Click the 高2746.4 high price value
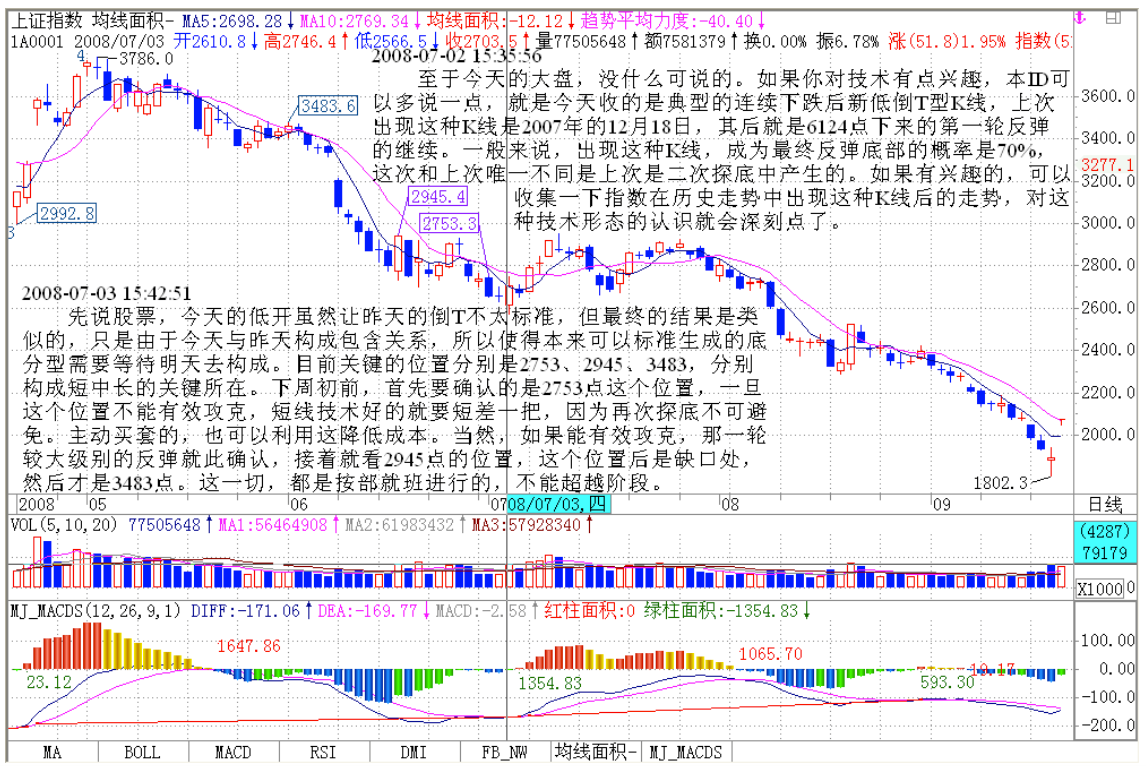The image size is (1146, 766). point(300,42)
